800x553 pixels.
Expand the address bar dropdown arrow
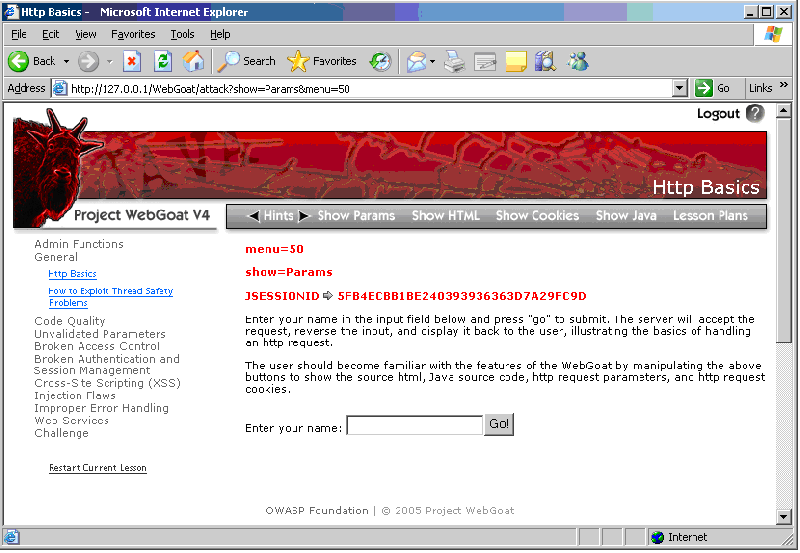[679, 89]
